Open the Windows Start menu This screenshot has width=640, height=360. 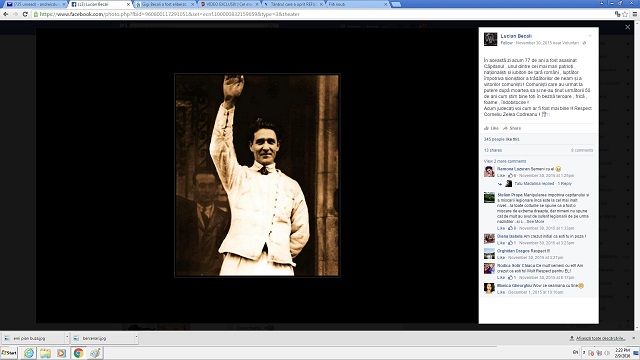(x=9, y=353)
